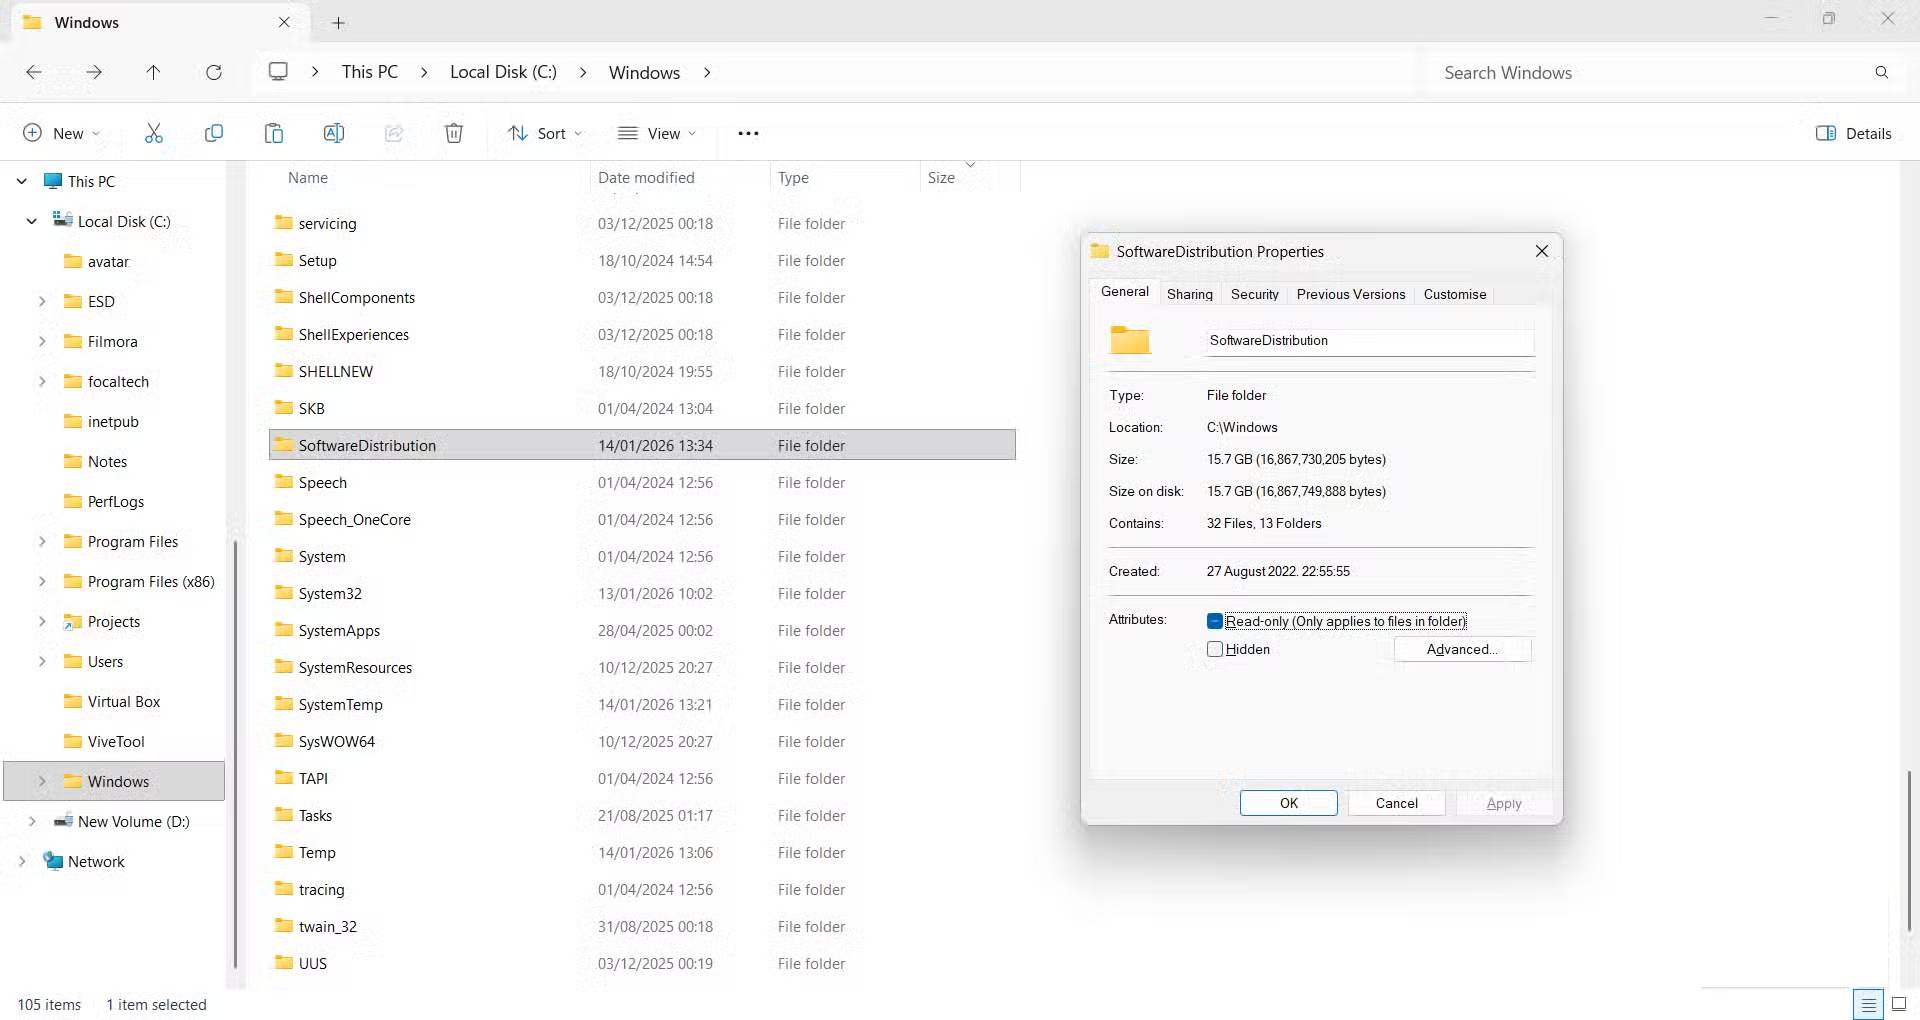
Task: Toggle the Read-only attribute checkbox
Action: (1215, 621)
